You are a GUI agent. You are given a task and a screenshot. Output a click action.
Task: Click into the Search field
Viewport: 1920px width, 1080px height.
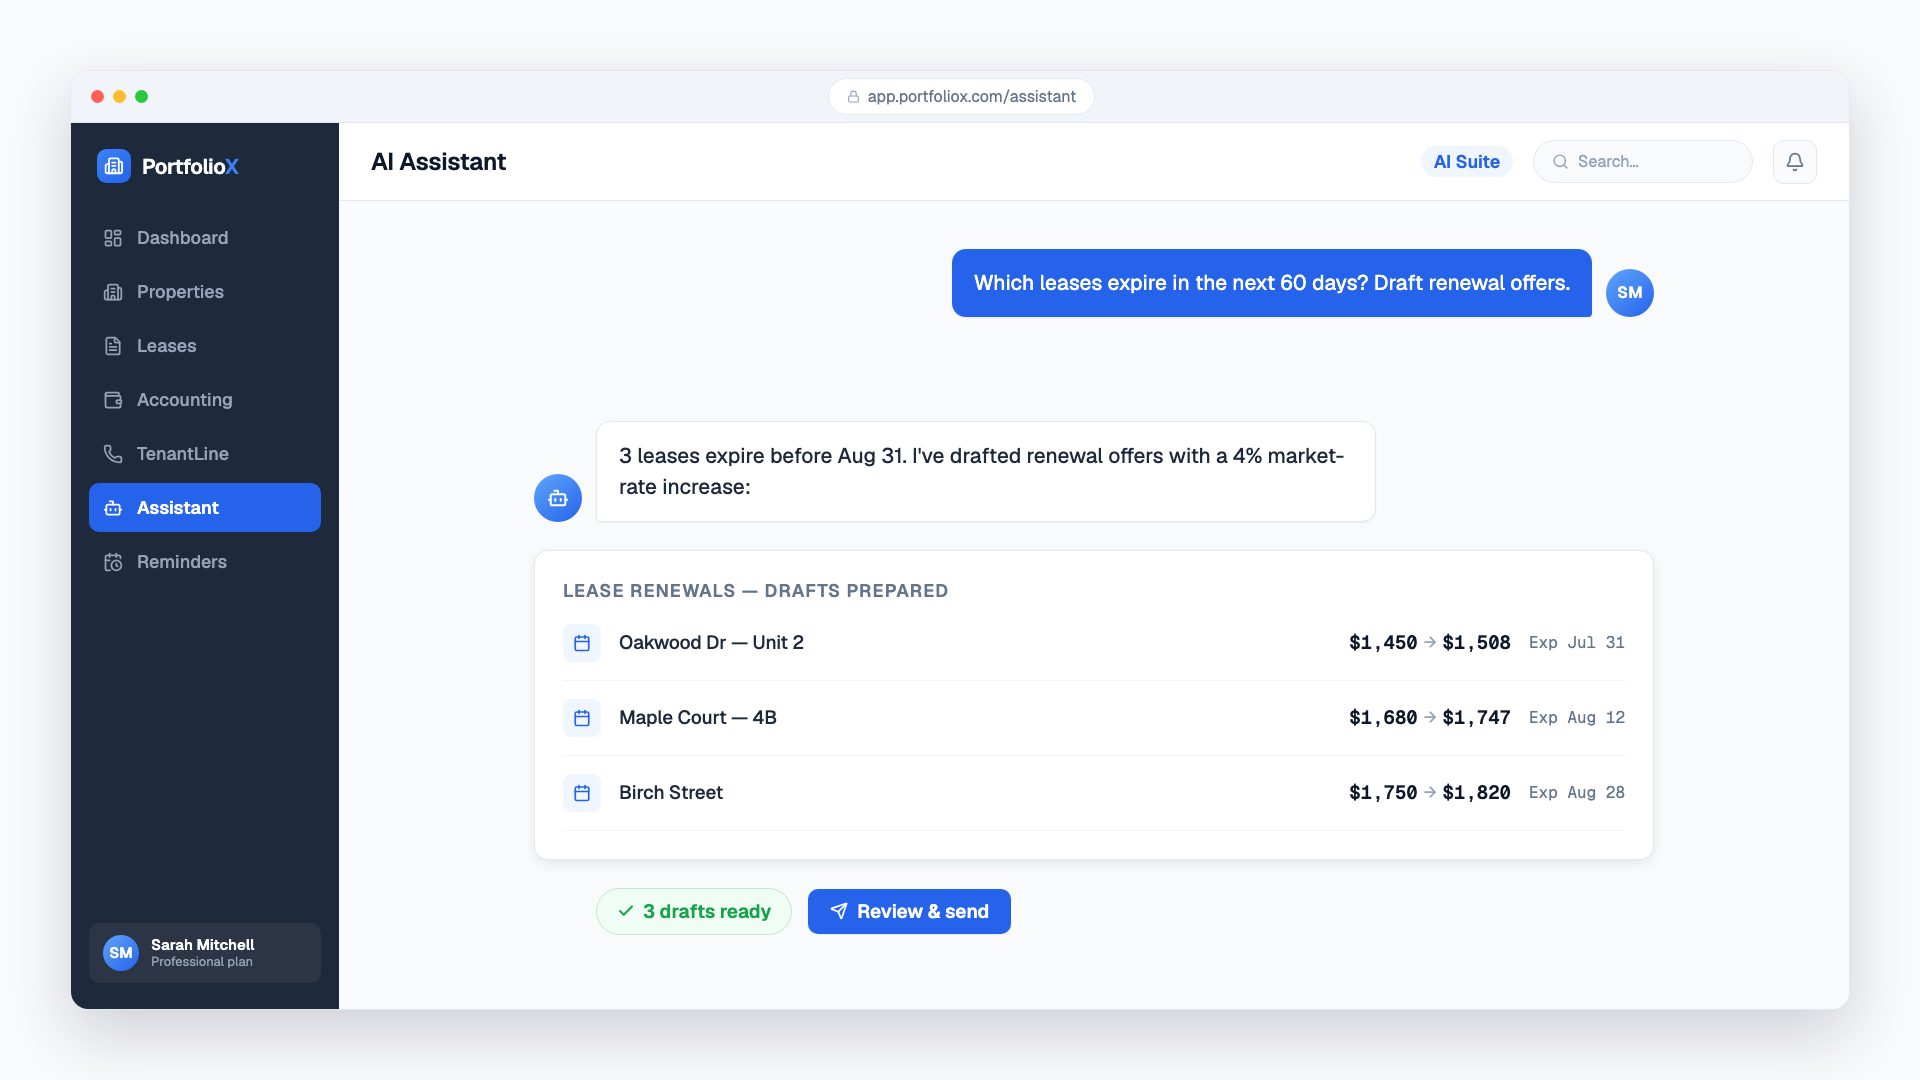1643,162
